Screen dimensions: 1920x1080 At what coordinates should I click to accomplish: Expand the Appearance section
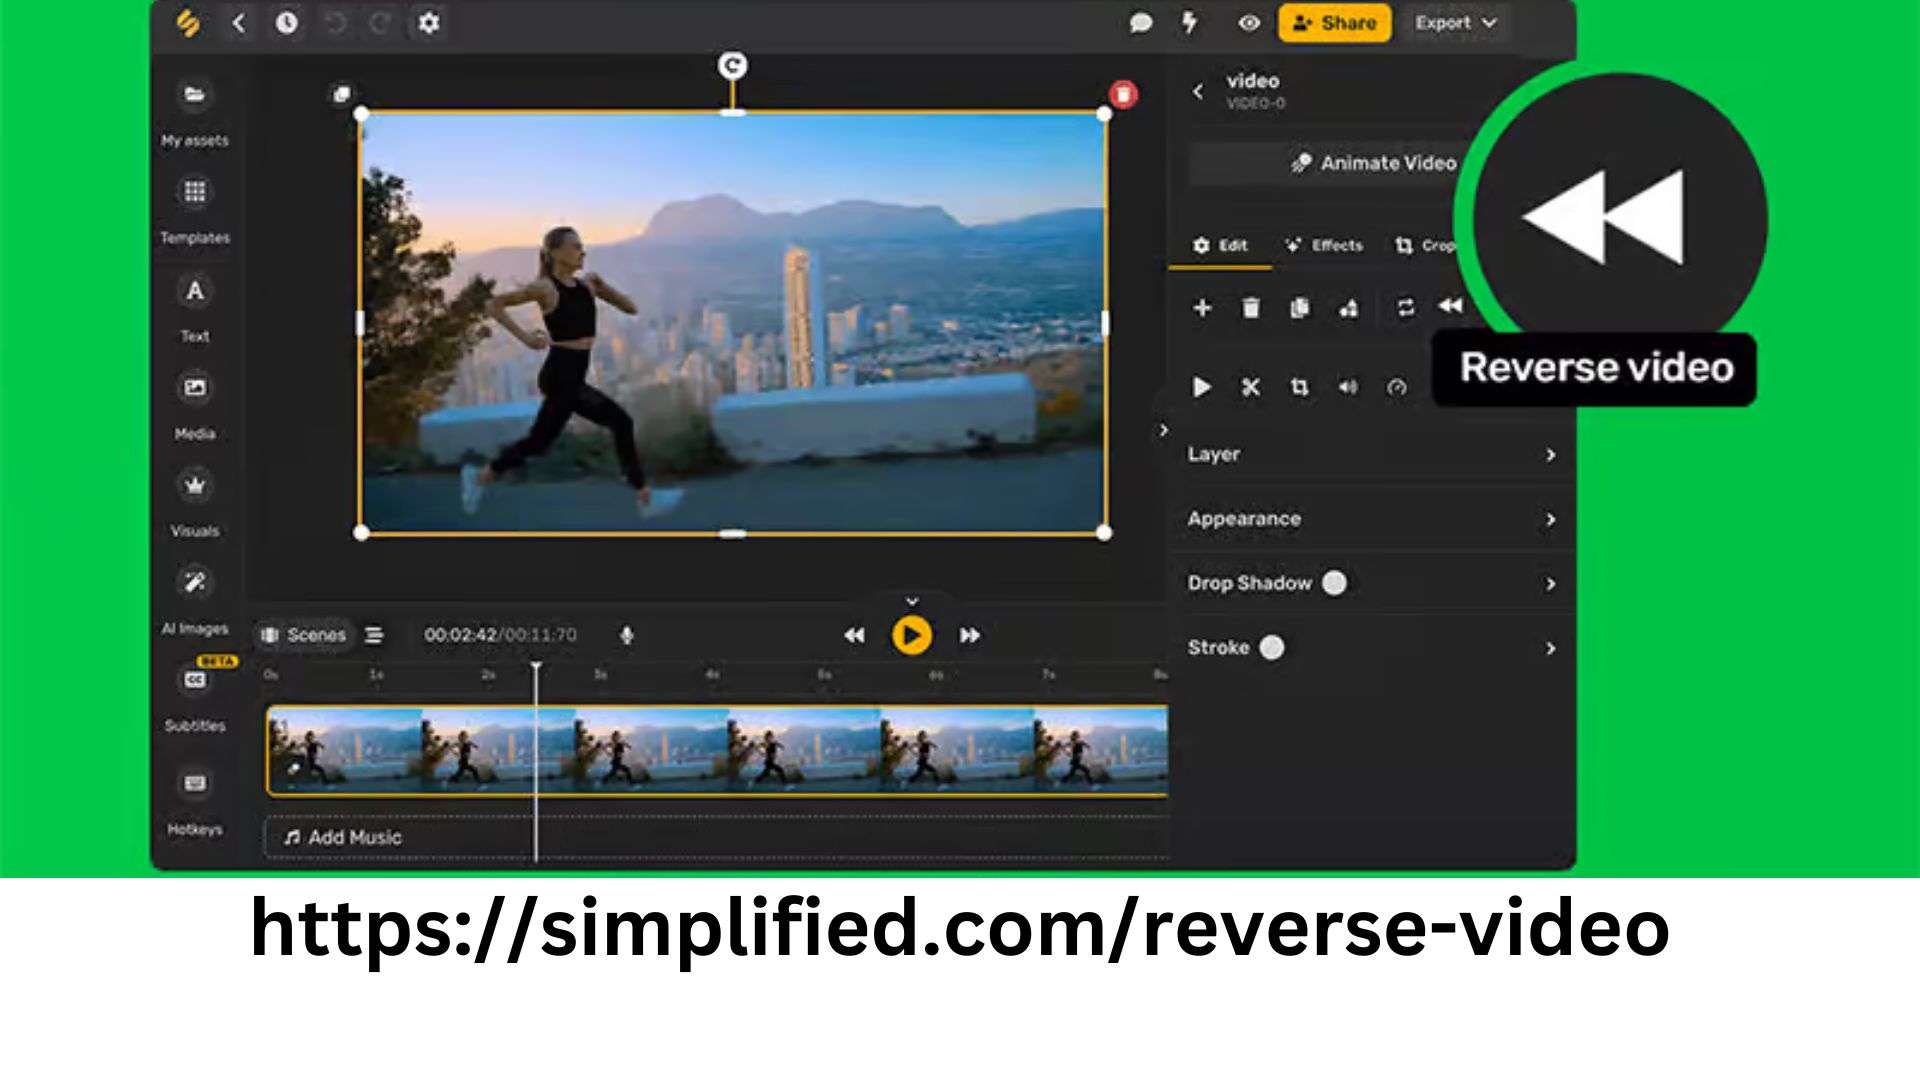pyautogui.click(x=1371, y=519)
